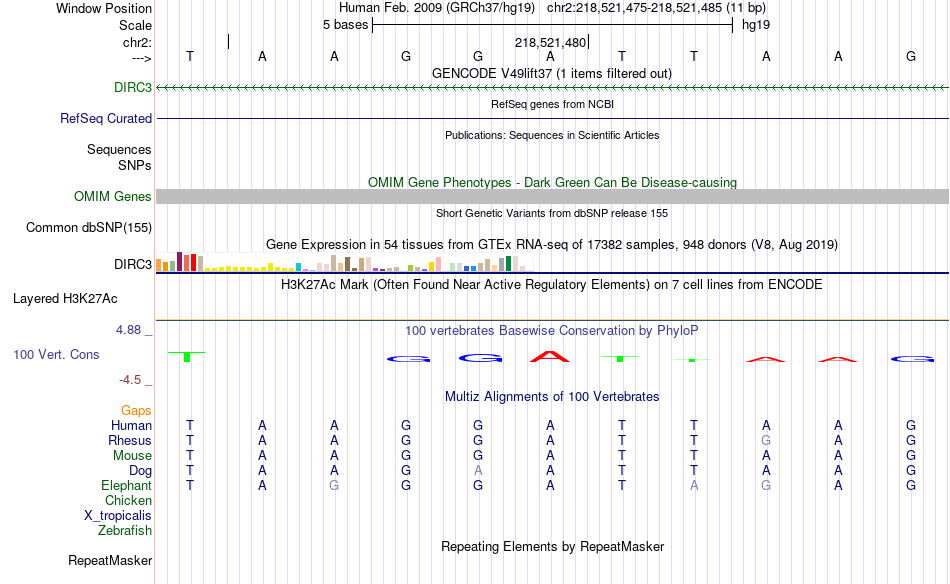Open the OMIM Gene Phenotypes track title
950x584 pixels.
552,182
